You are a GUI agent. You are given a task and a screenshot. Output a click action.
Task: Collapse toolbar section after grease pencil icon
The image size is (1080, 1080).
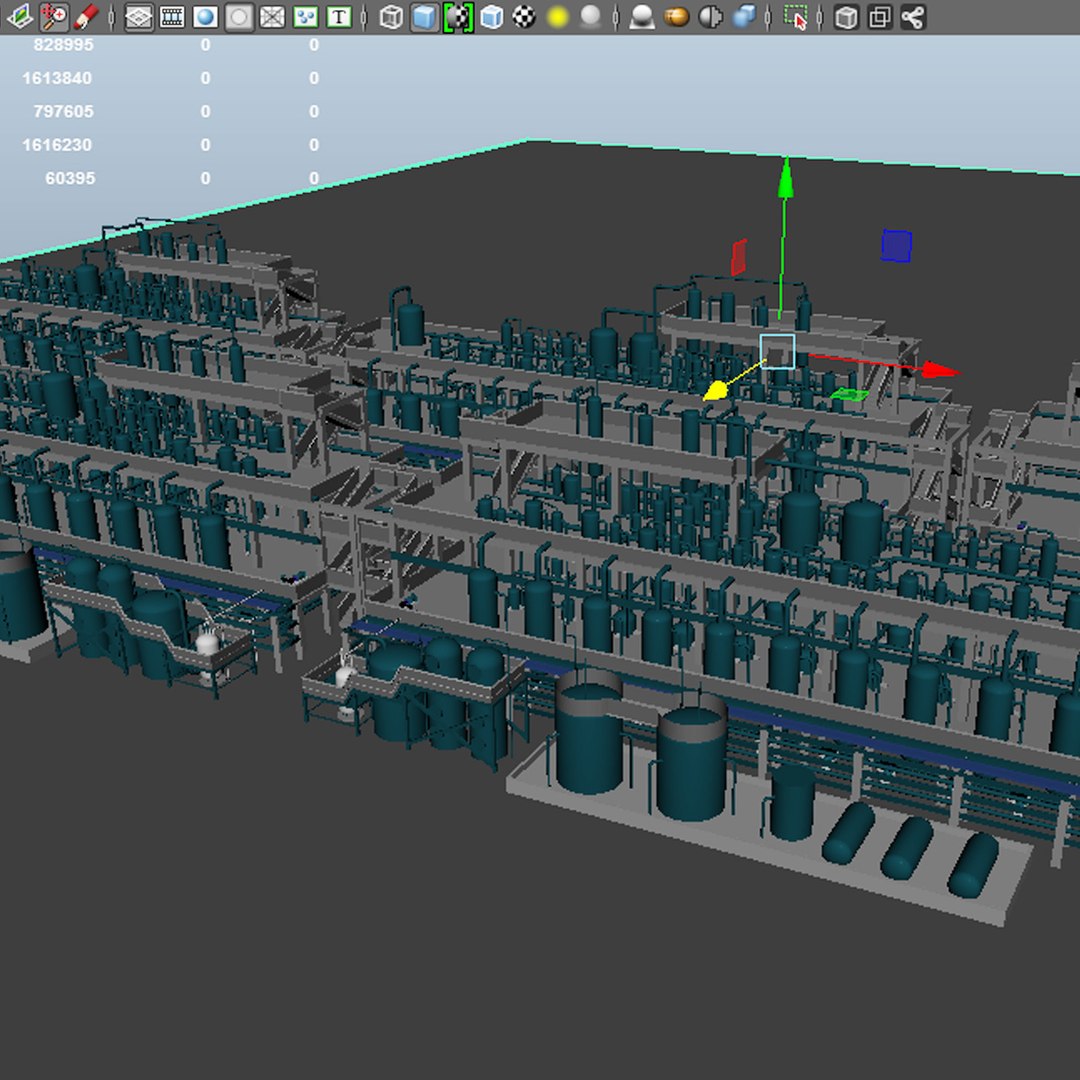pos(112,17)
